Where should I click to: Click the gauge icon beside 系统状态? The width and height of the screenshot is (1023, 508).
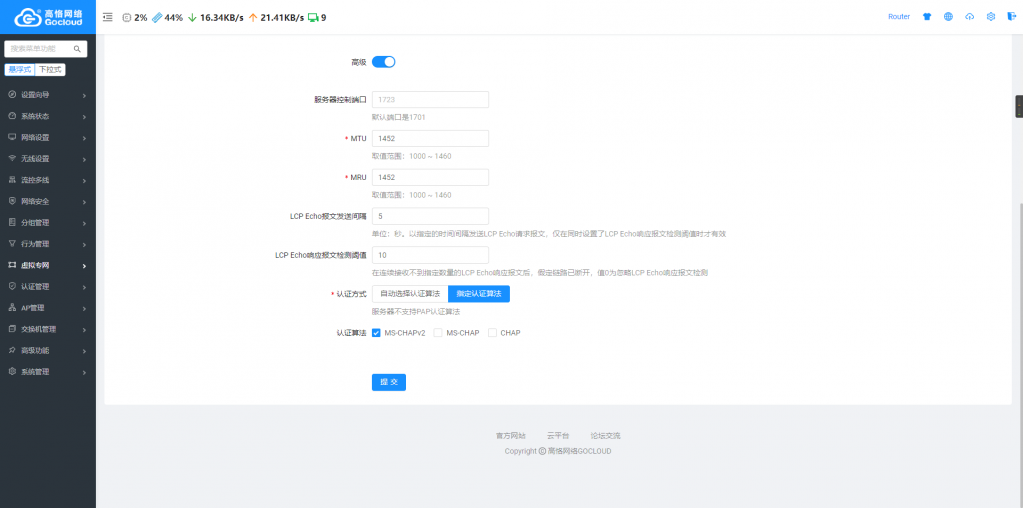[x=12, y=116]
